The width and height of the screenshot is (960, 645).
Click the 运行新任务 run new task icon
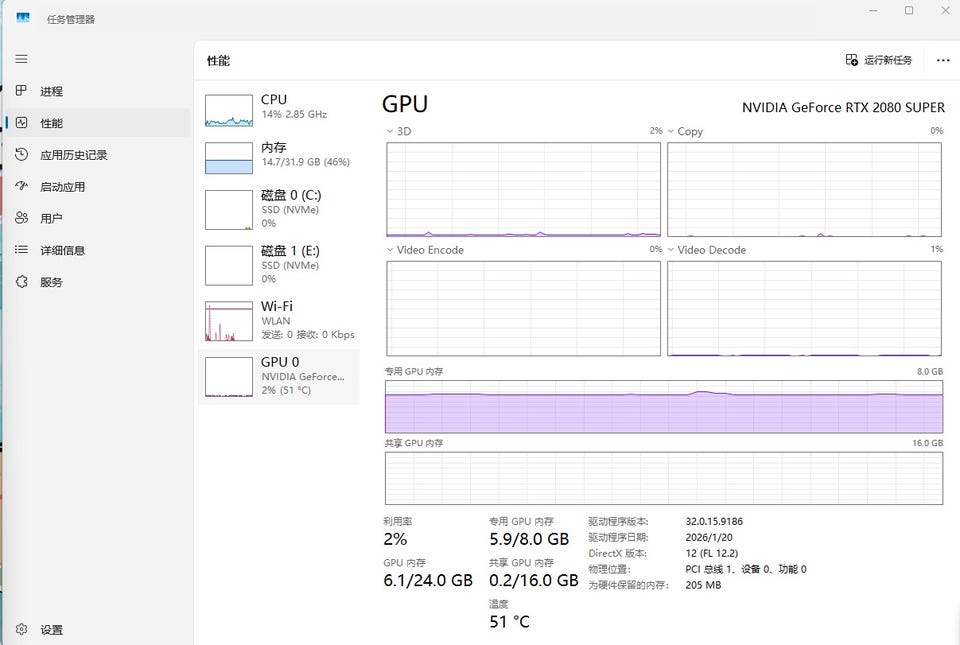852,59
